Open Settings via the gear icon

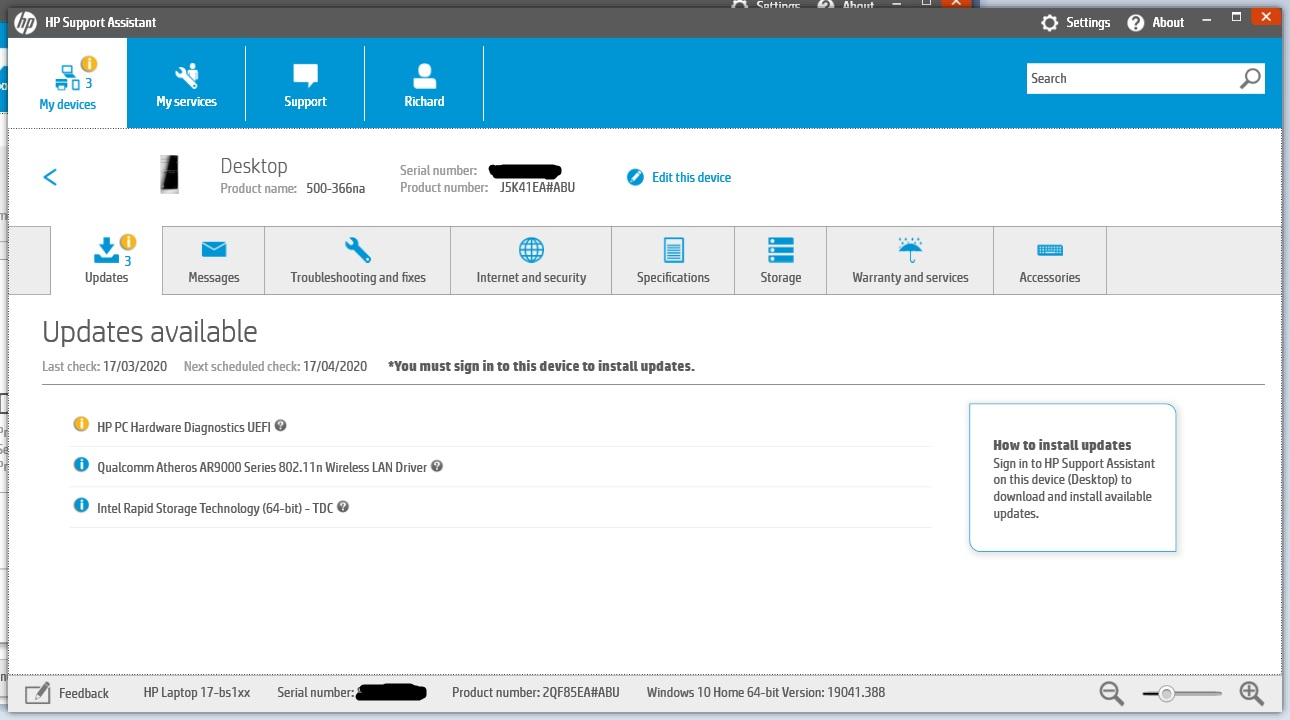1049,22
